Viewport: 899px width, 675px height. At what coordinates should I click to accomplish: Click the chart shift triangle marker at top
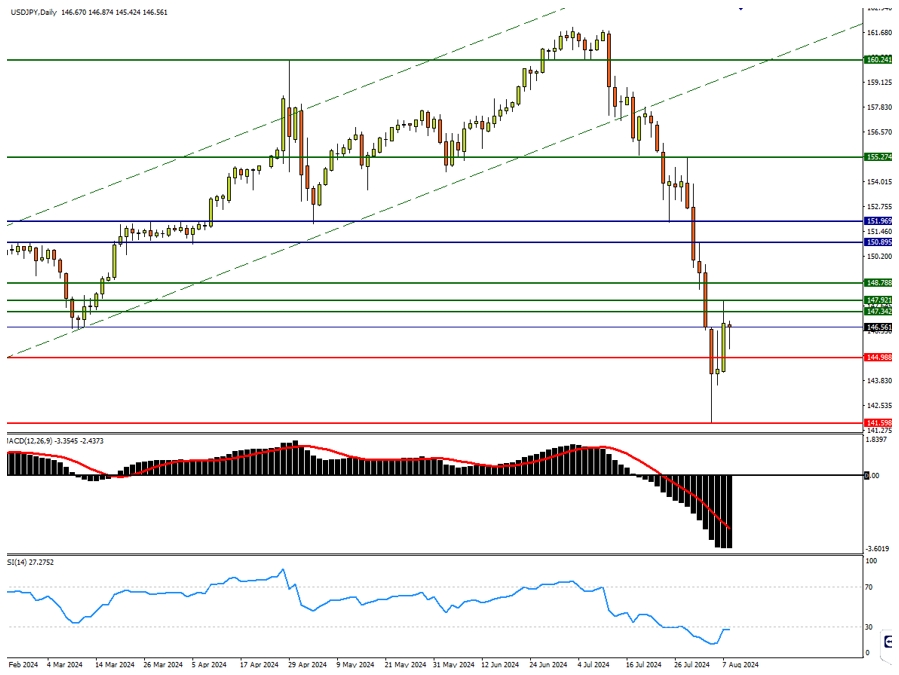[741, 8]
